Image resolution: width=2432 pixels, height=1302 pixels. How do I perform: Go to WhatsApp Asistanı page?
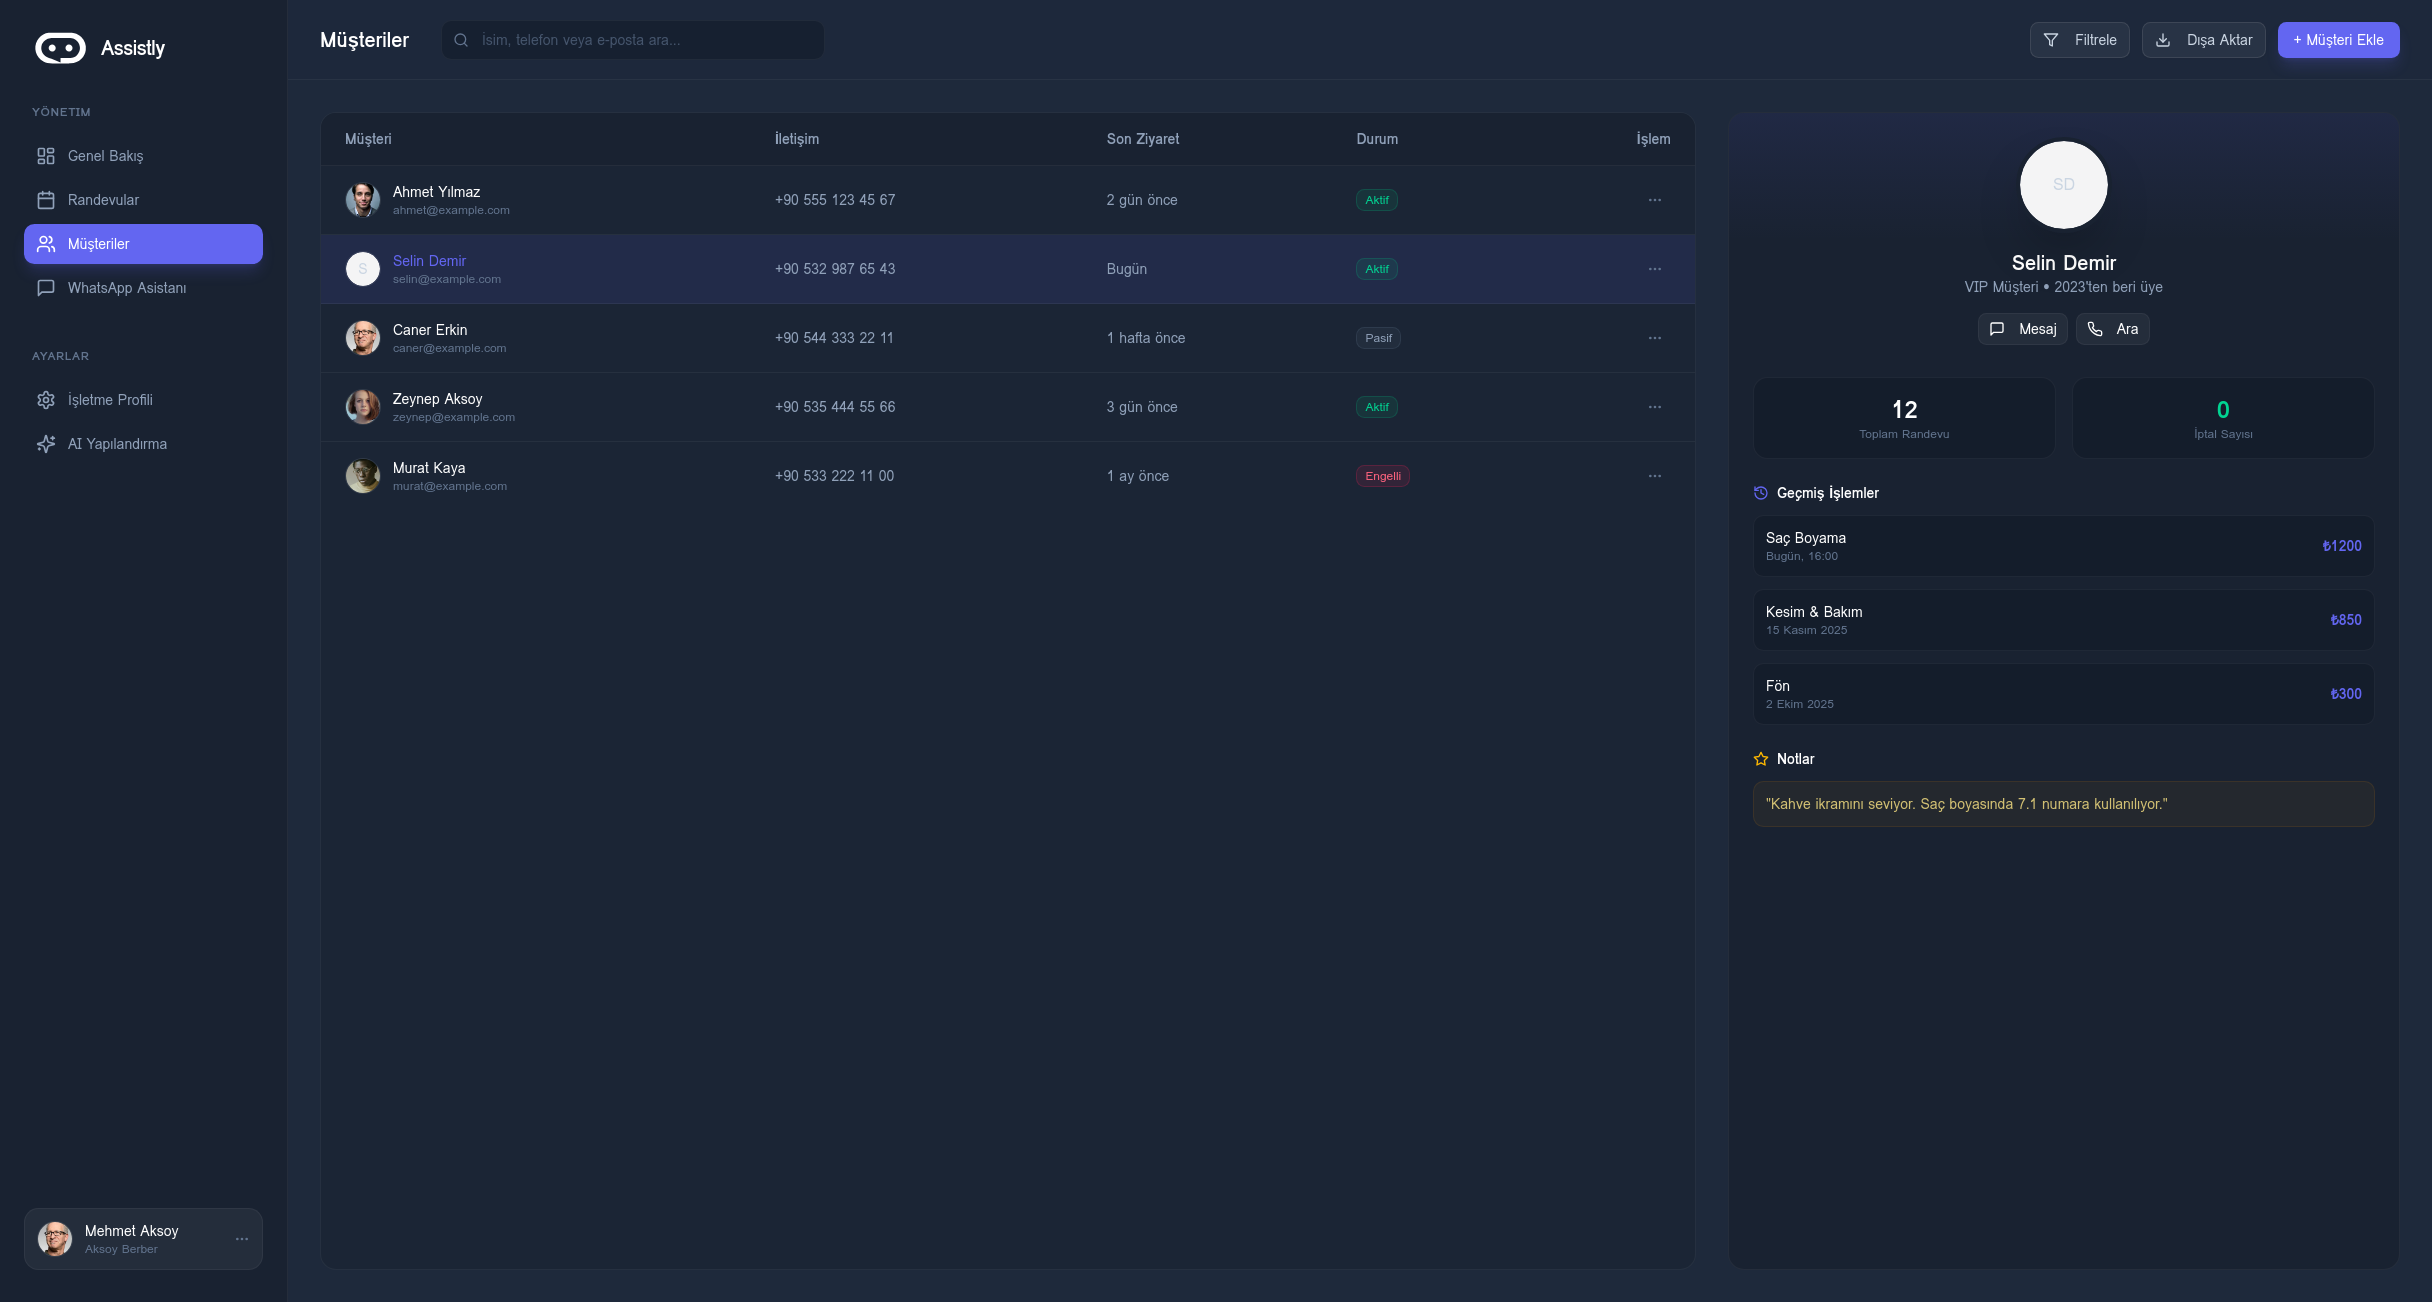127,288
